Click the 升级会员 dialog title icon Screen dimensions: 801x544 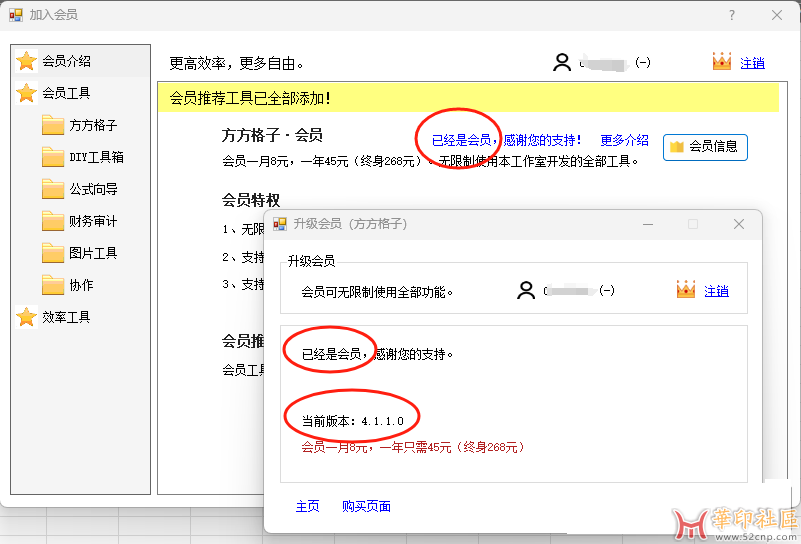[279, 224]
